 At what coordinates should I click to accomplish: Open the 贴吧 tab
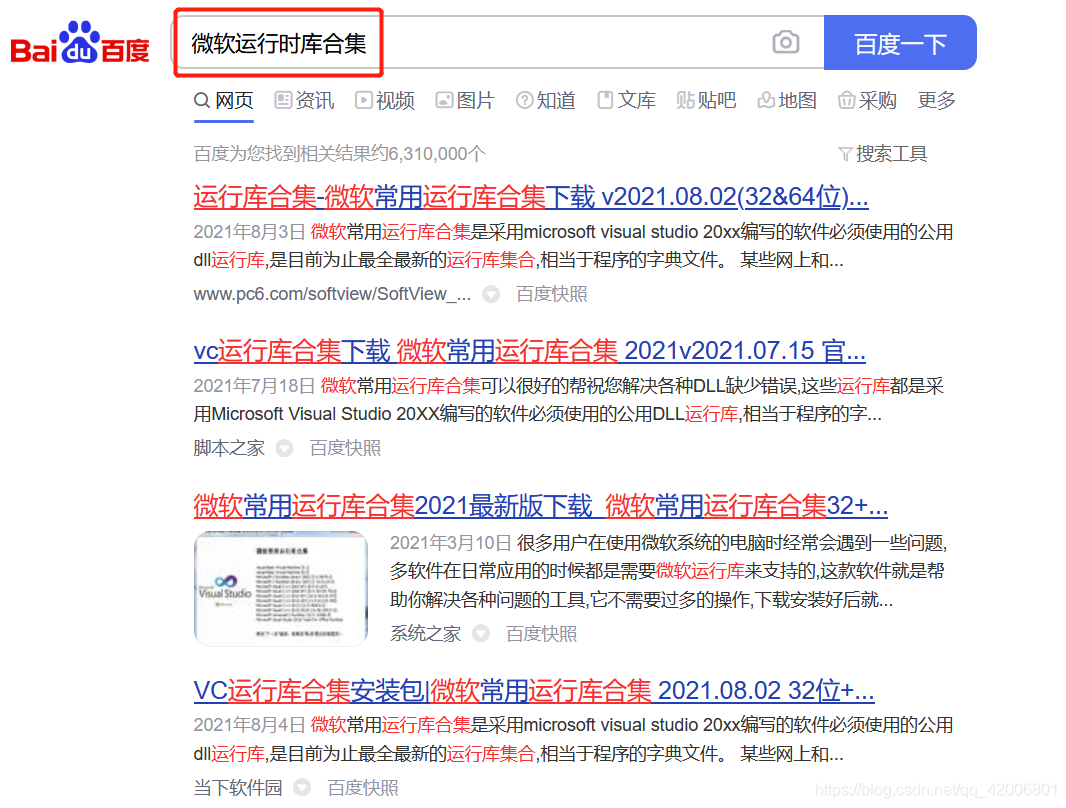[x=706, y=101]
